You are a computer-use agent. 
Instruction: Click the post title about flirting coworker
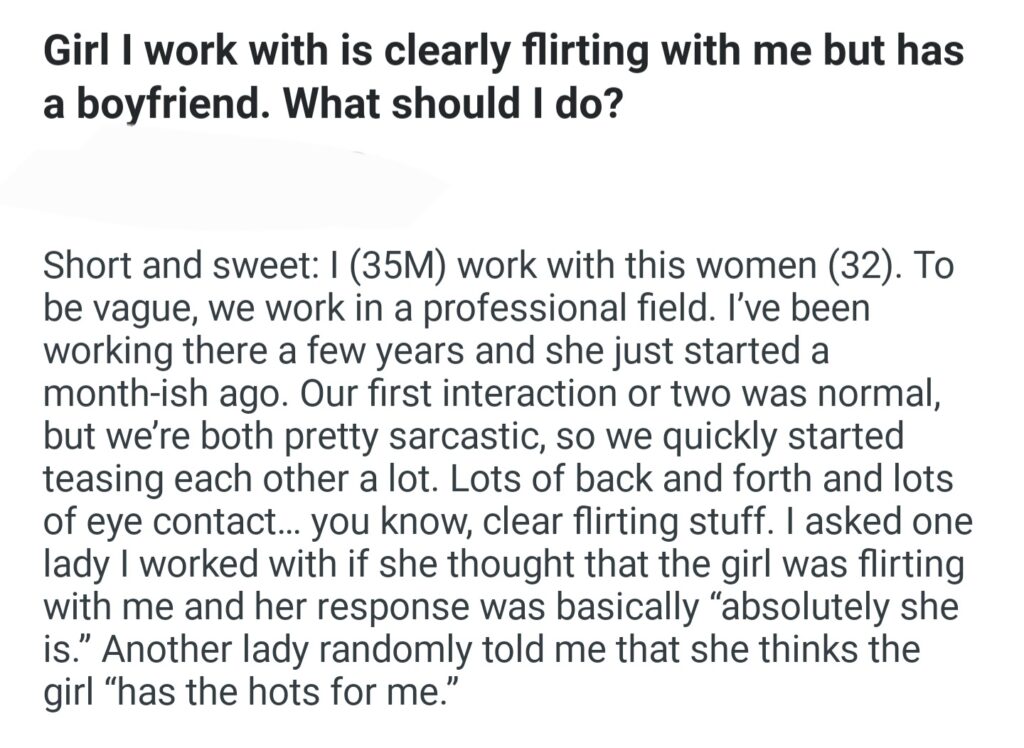502,52
